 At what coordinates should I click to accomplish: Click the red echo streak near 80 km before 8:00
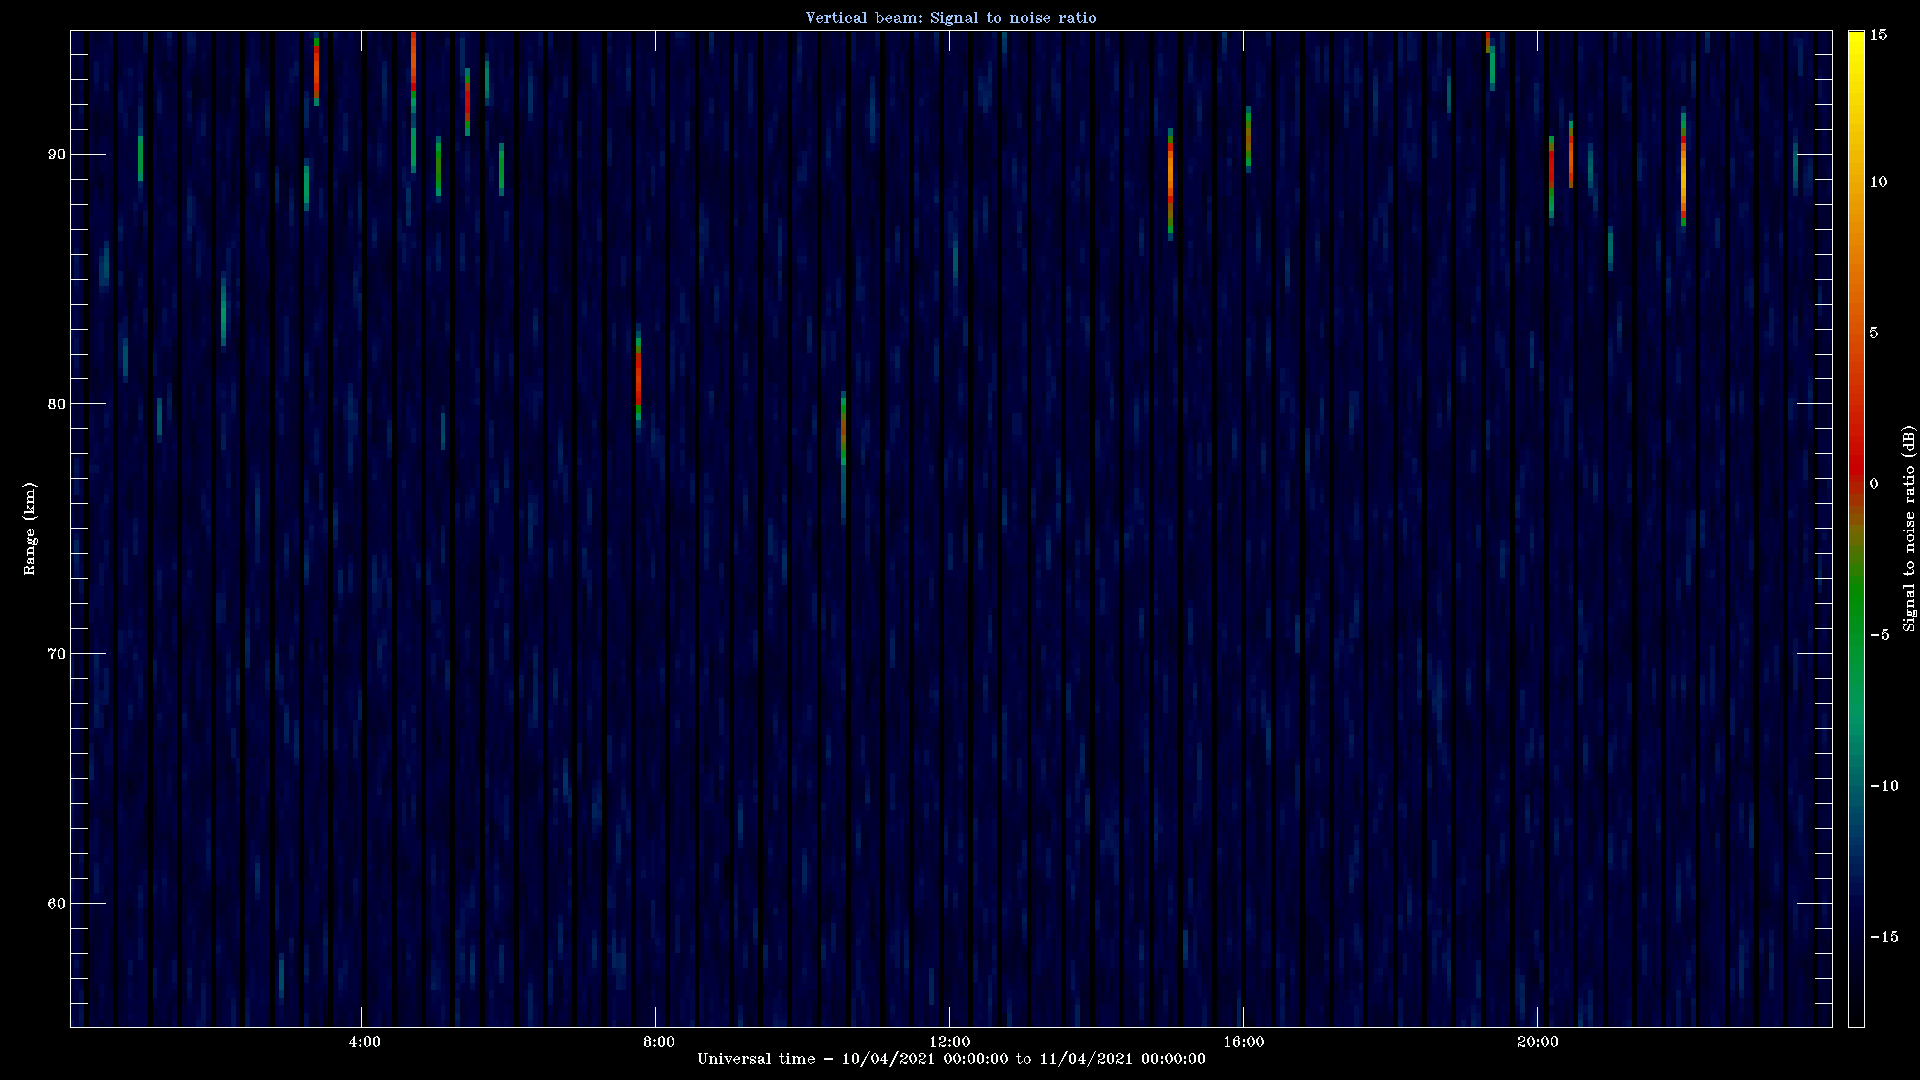[638, 378]
